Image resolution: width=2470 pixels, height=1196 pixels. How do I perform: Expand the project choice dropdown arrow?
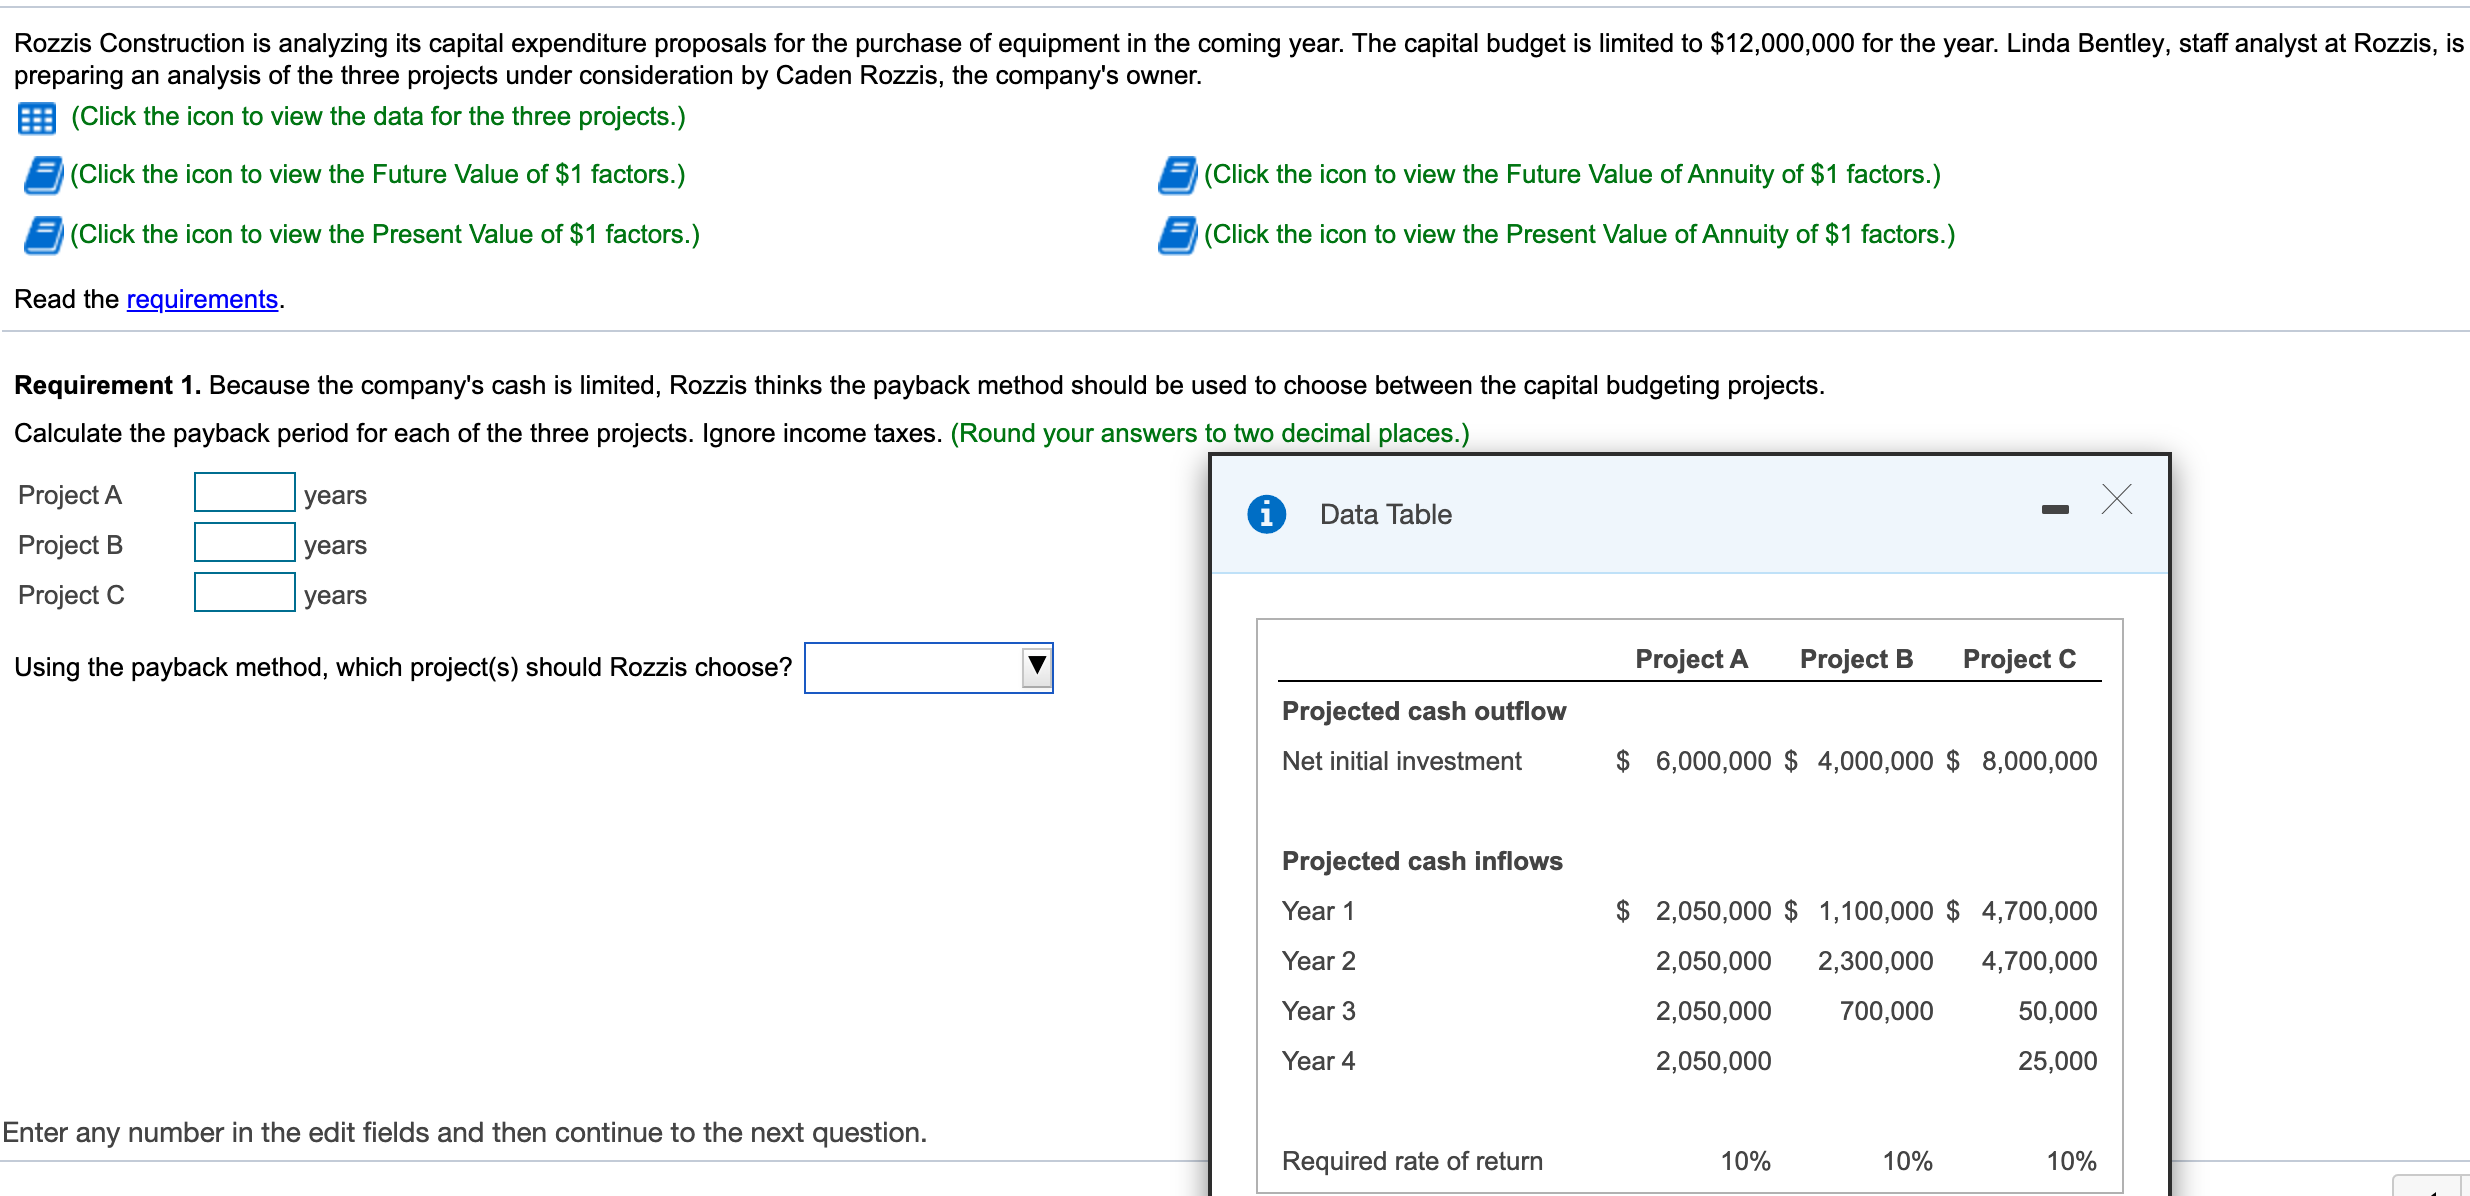(x=1037, y=667)
